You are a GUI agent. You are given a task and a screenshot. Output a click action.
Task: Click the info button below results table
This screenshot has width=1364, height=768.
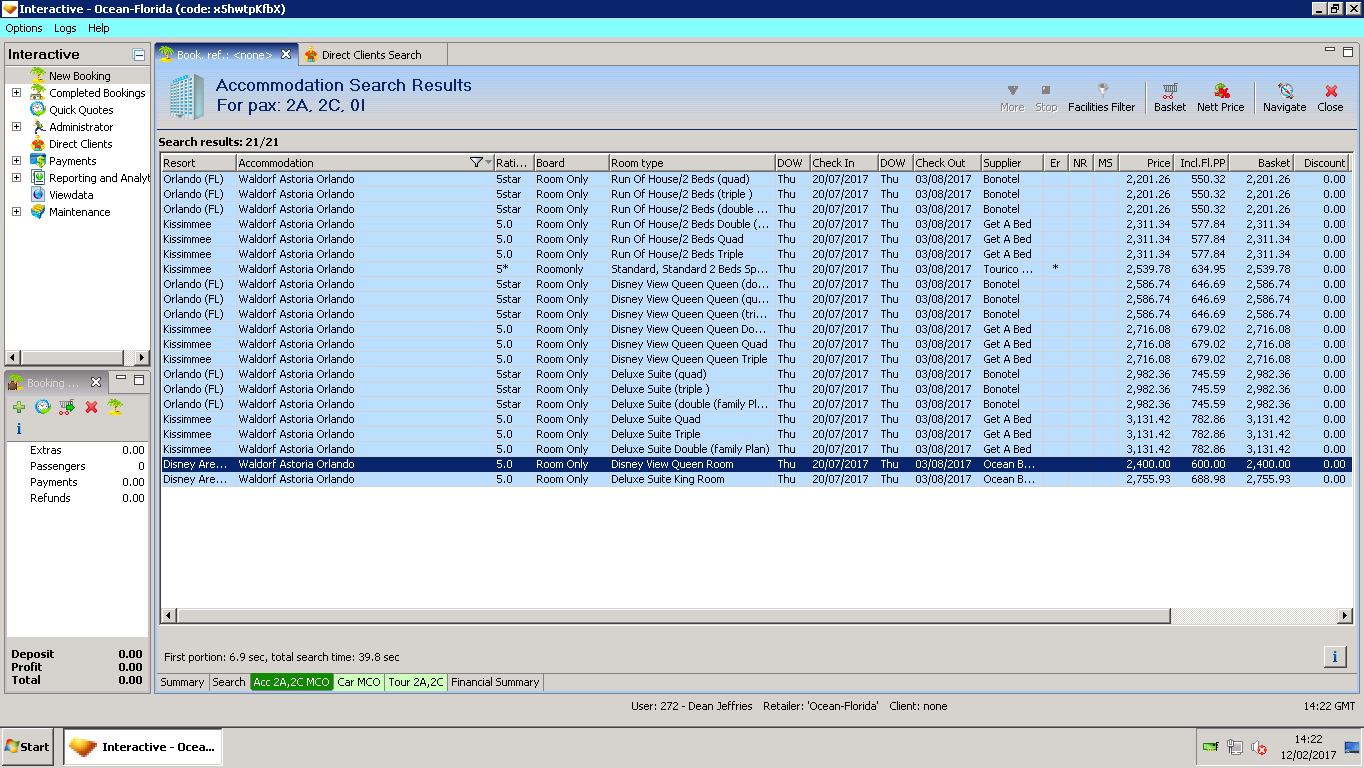[x=1334, y=657]
